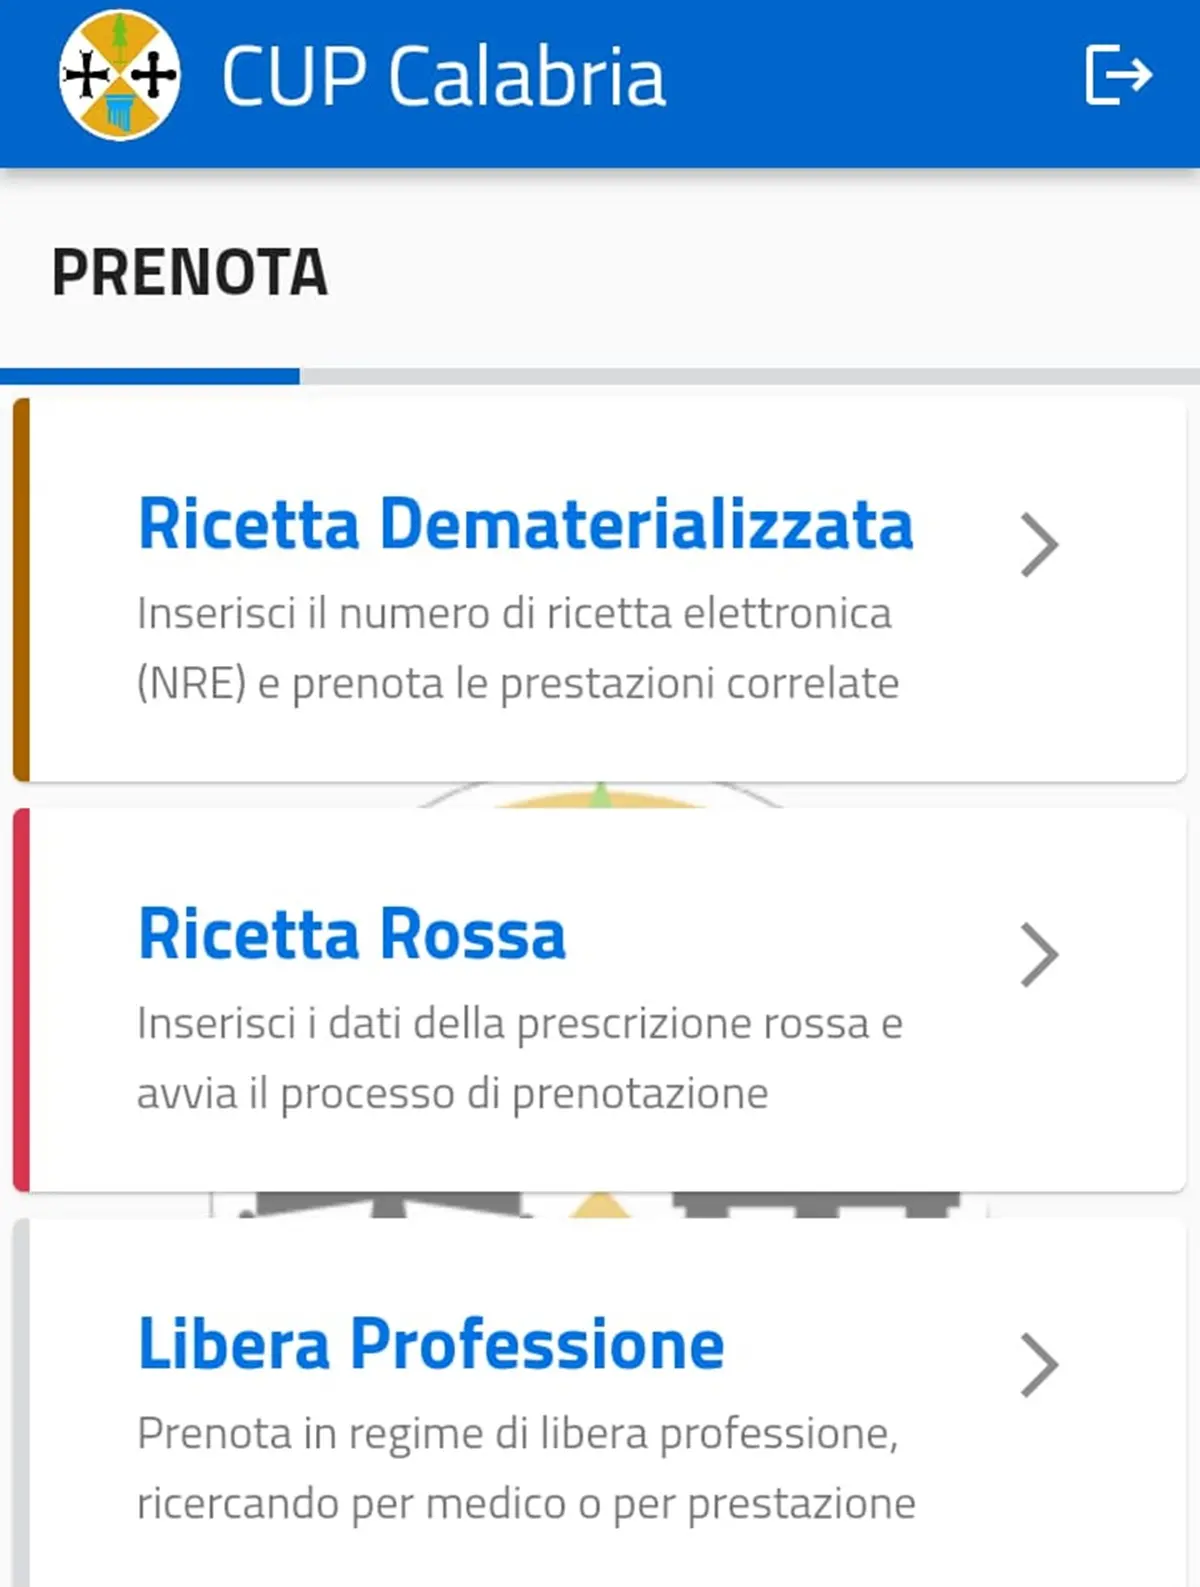This screenshot has width=1200, height=1587.
Task: Click the NRE electronic prescription description text
Action: pos(517,648)
